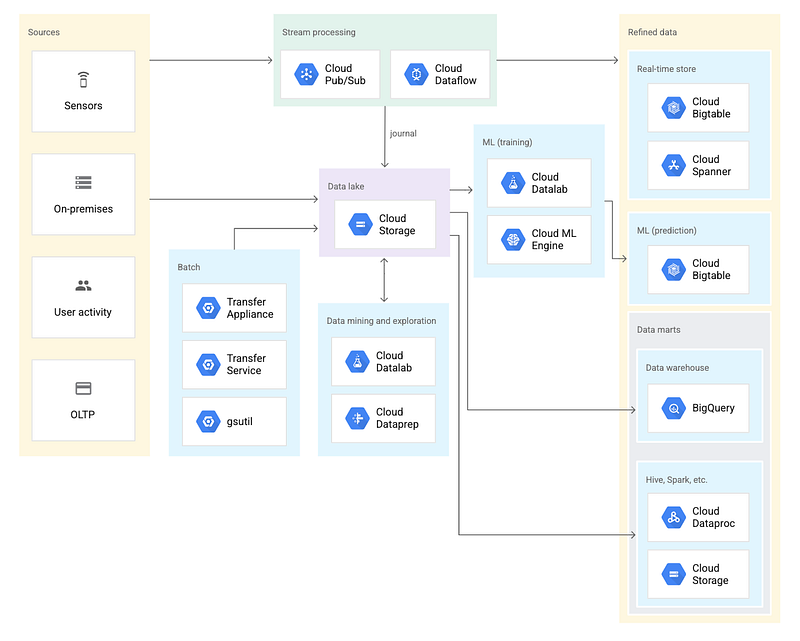Click the Stream processing group title
The width and height of the screenshot is (800, 641).
[319, 32]
